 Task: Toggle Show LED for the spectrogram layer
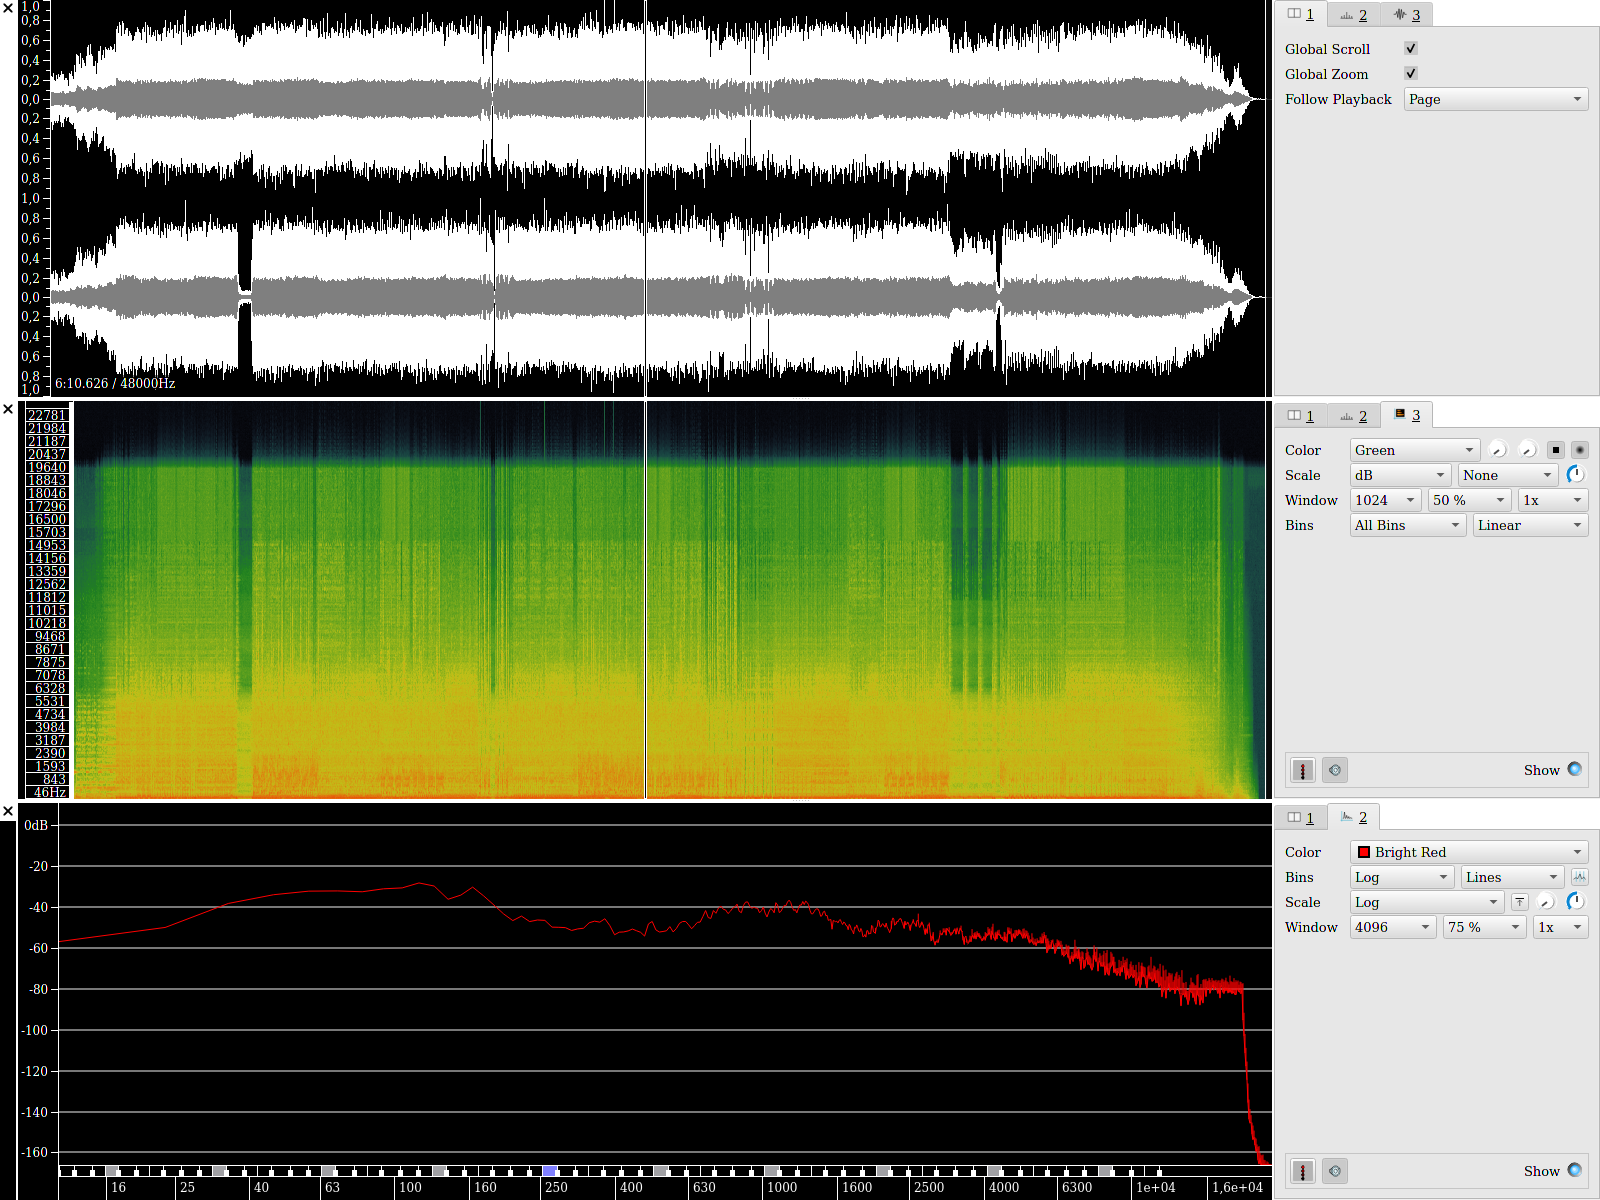click(x=1575, y=769)
